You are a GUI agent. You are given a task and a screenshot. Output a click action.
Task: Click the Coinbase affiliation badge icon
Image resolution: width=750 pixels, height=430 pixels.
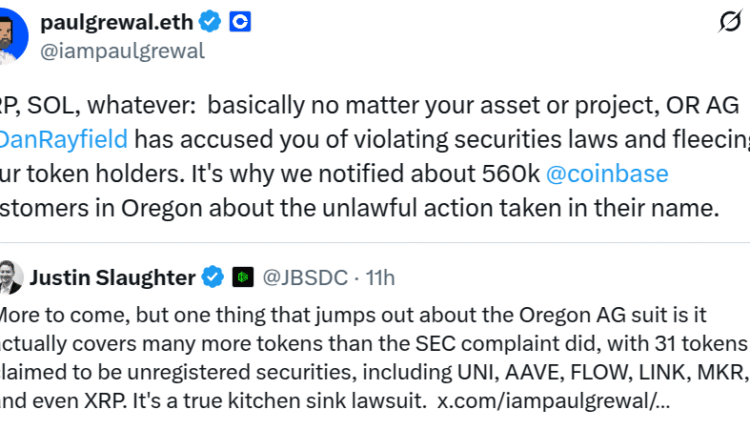point(240,20)
